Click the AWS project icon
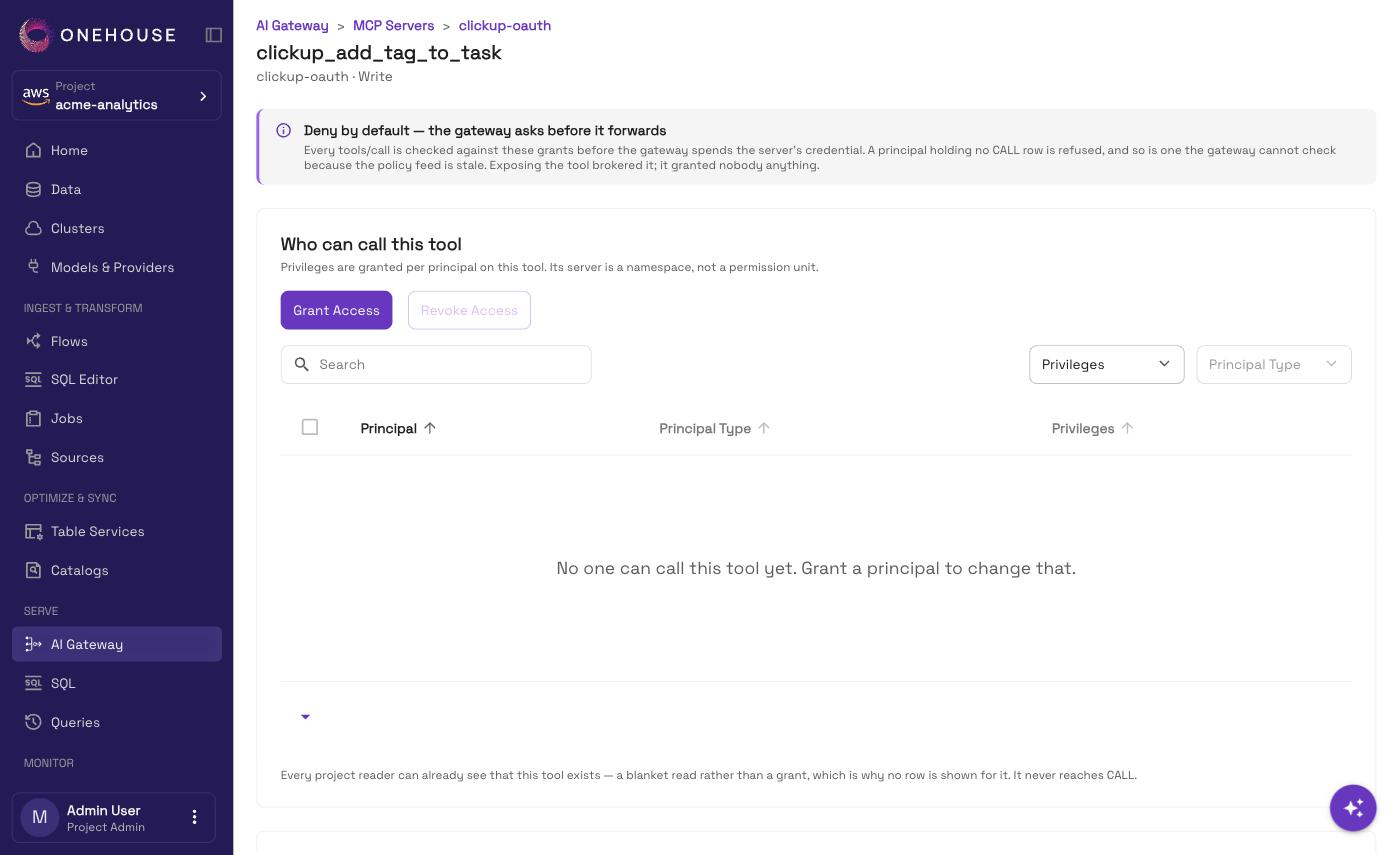 pos(36,95)
